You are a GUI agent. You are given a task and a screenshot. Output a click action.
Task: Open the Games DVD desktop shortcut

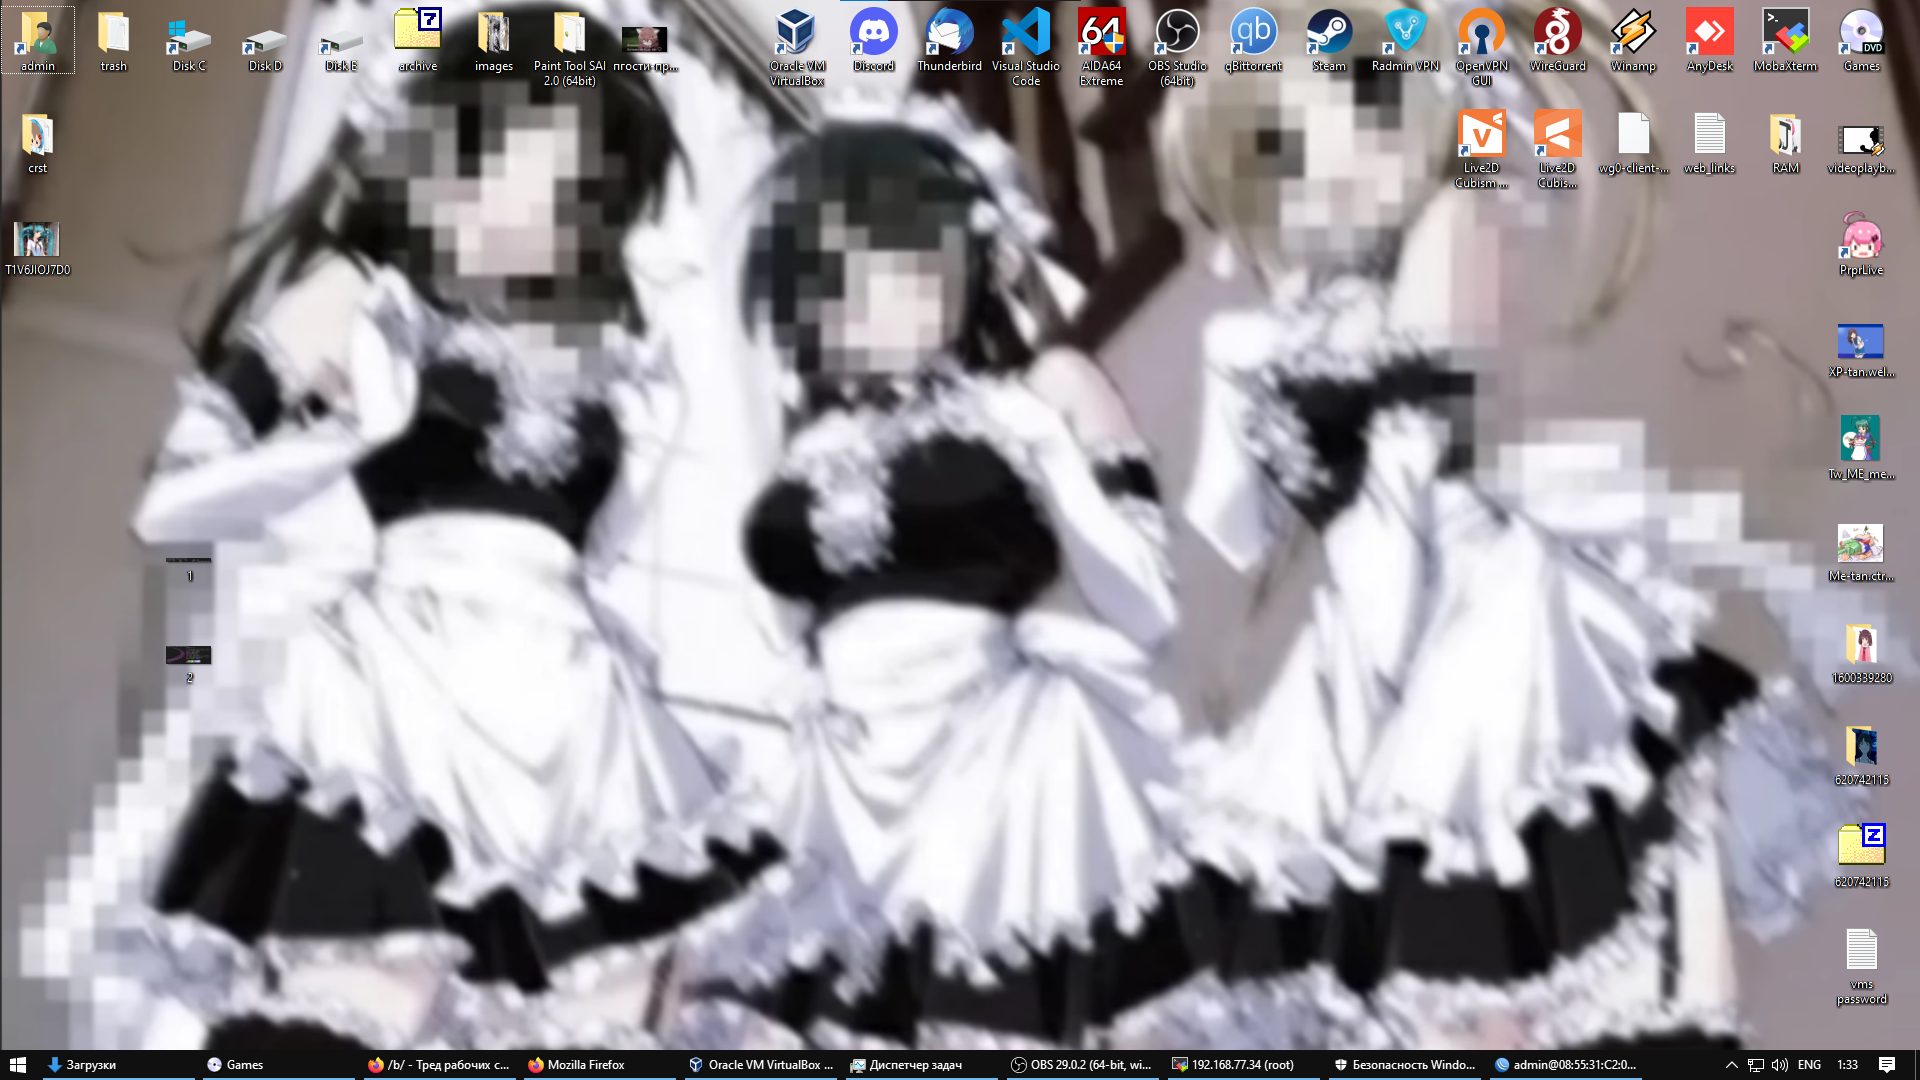1862,40
